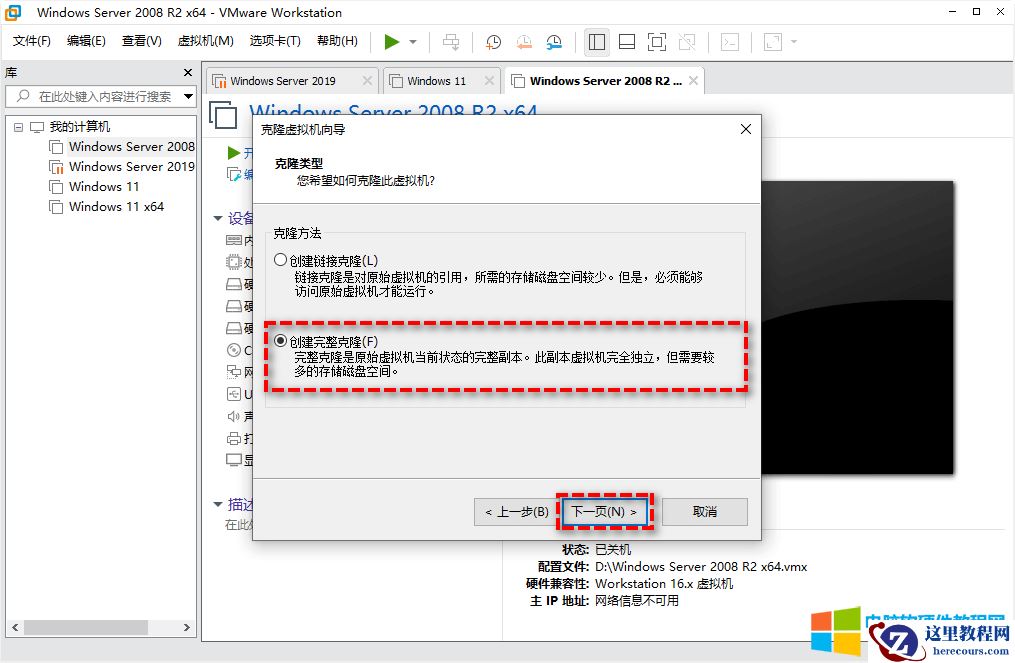Select 创建链接克隆(L) radio button
This screenshot has width=1015, height=663.
[280, 260]
